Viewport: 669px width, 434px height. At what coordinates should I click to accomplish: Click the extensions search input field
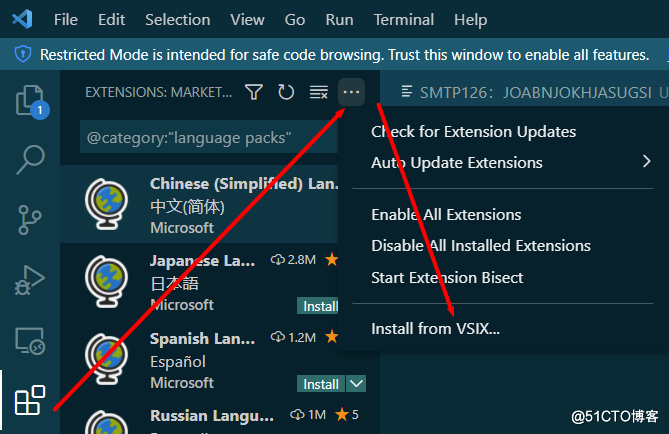click(x=209, y=137)
